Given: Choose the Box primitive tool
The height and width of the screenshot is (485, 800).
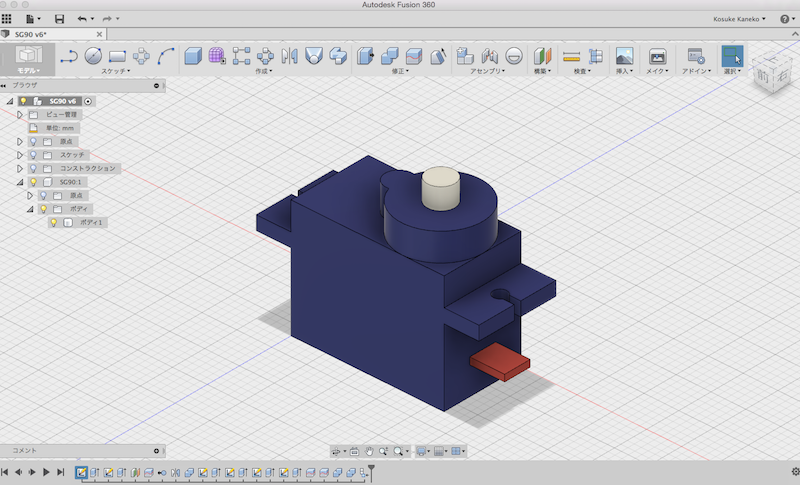Looking at the screenshot, I should pyautogui.click(x=193, y=56).
